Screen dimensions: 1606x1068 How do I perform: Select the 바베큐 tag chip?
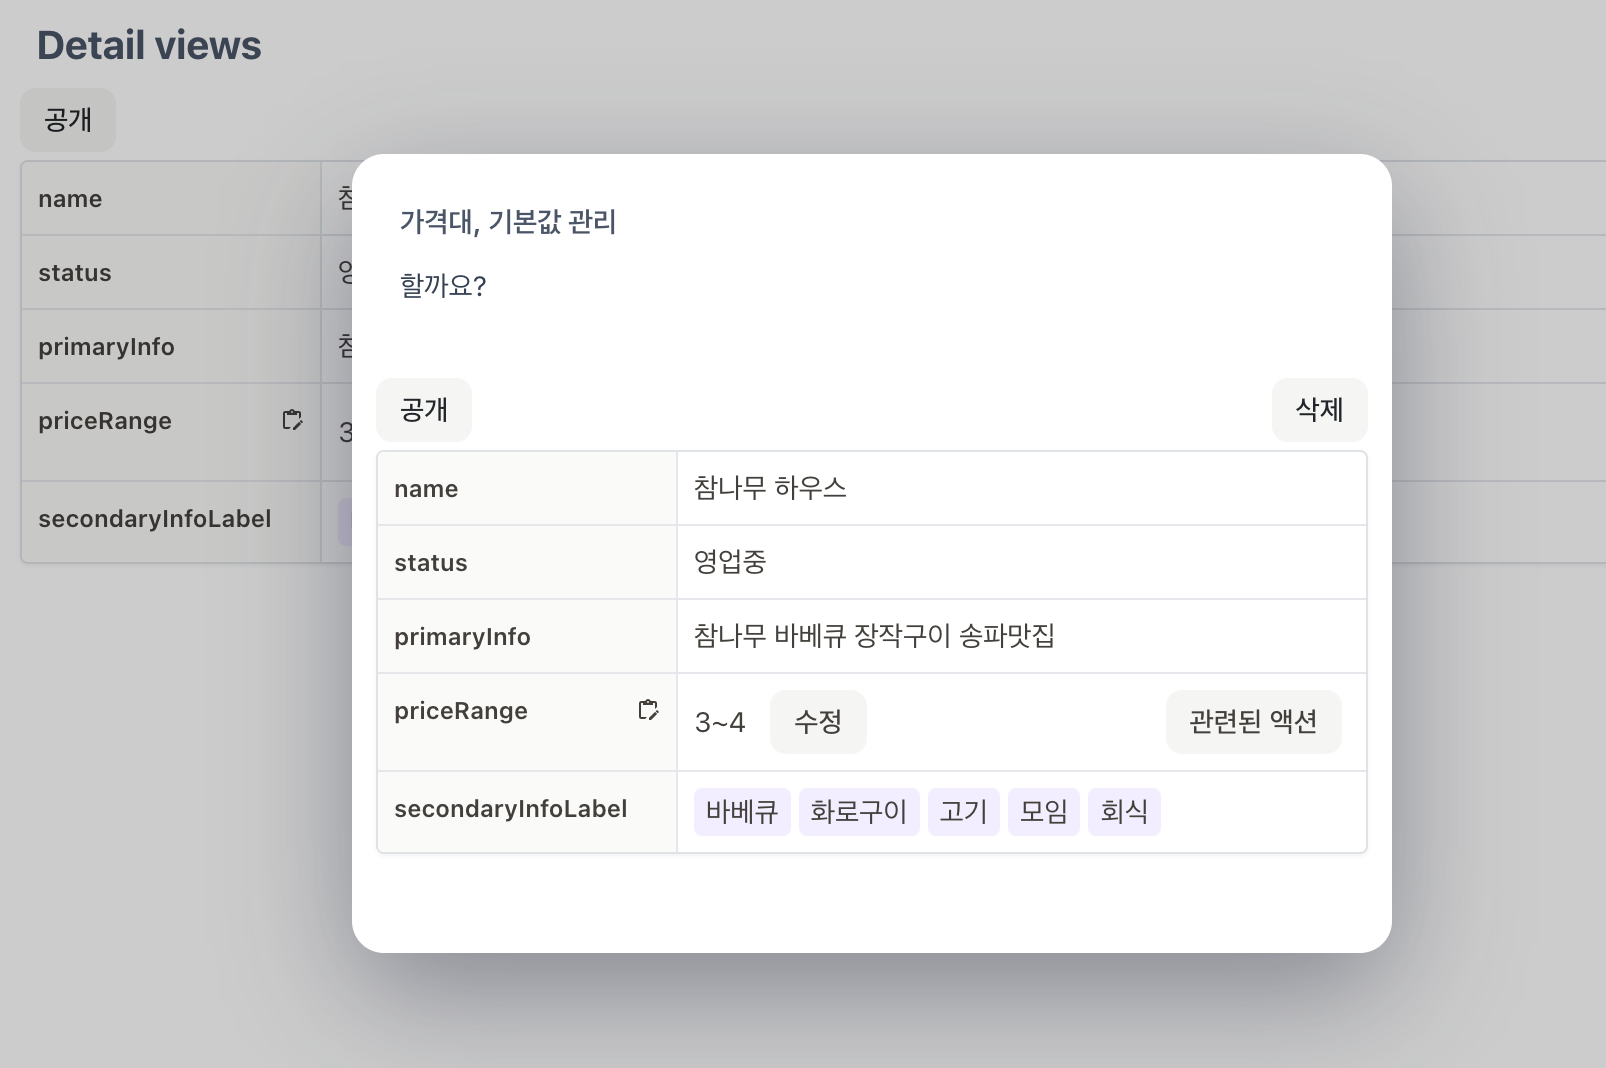(742, 812)
